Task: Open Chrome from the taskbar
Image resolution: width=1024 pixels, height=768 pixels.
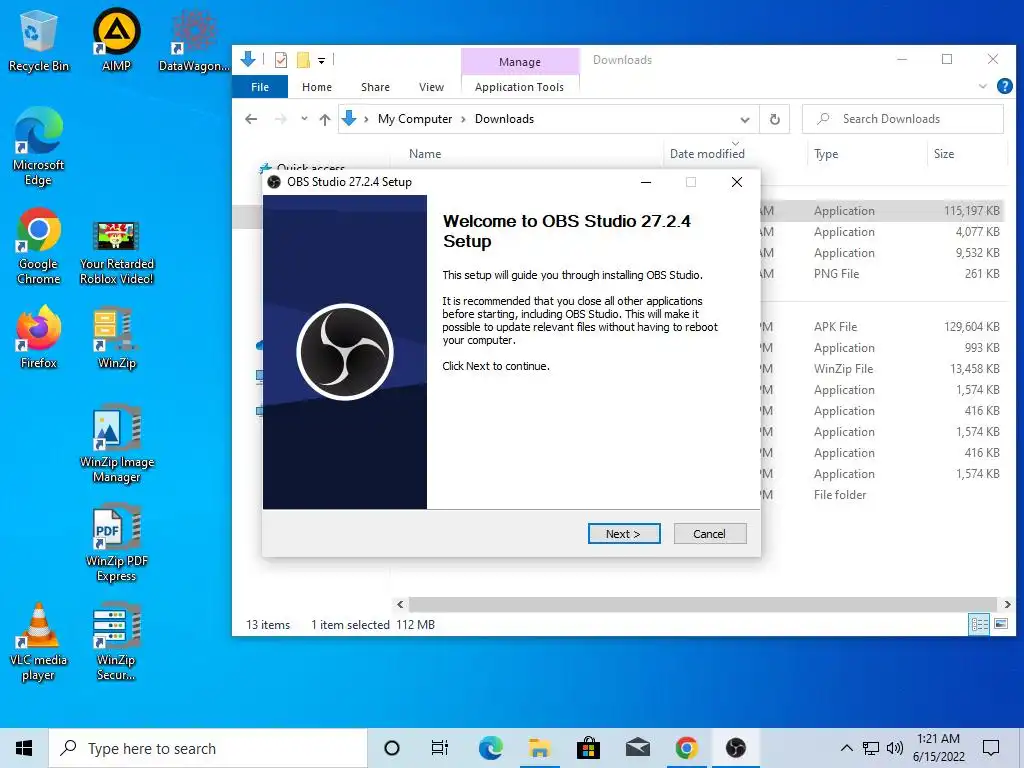Action: tap(686, 748)
